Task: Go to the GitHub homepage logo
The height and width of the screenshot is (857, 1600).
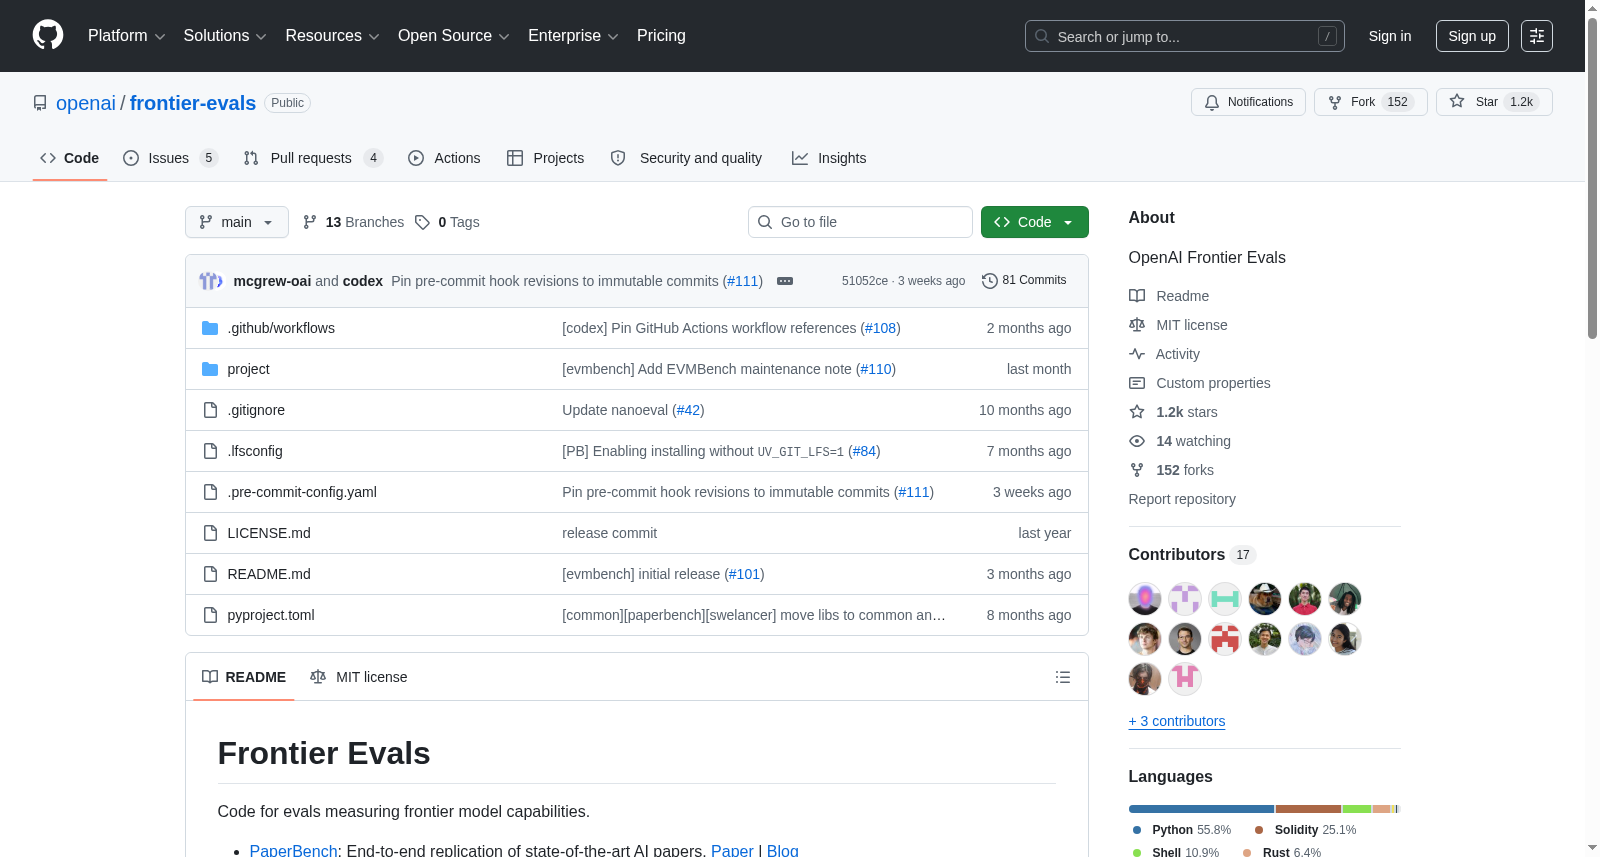Action: [48, 36]
